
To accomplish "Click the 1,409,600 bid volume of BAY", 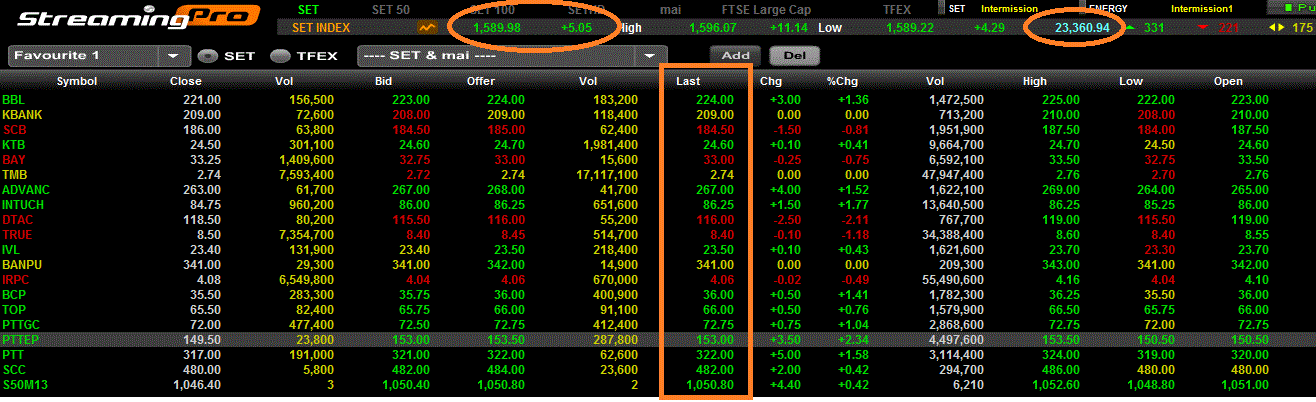I will (x=306, y=160).
